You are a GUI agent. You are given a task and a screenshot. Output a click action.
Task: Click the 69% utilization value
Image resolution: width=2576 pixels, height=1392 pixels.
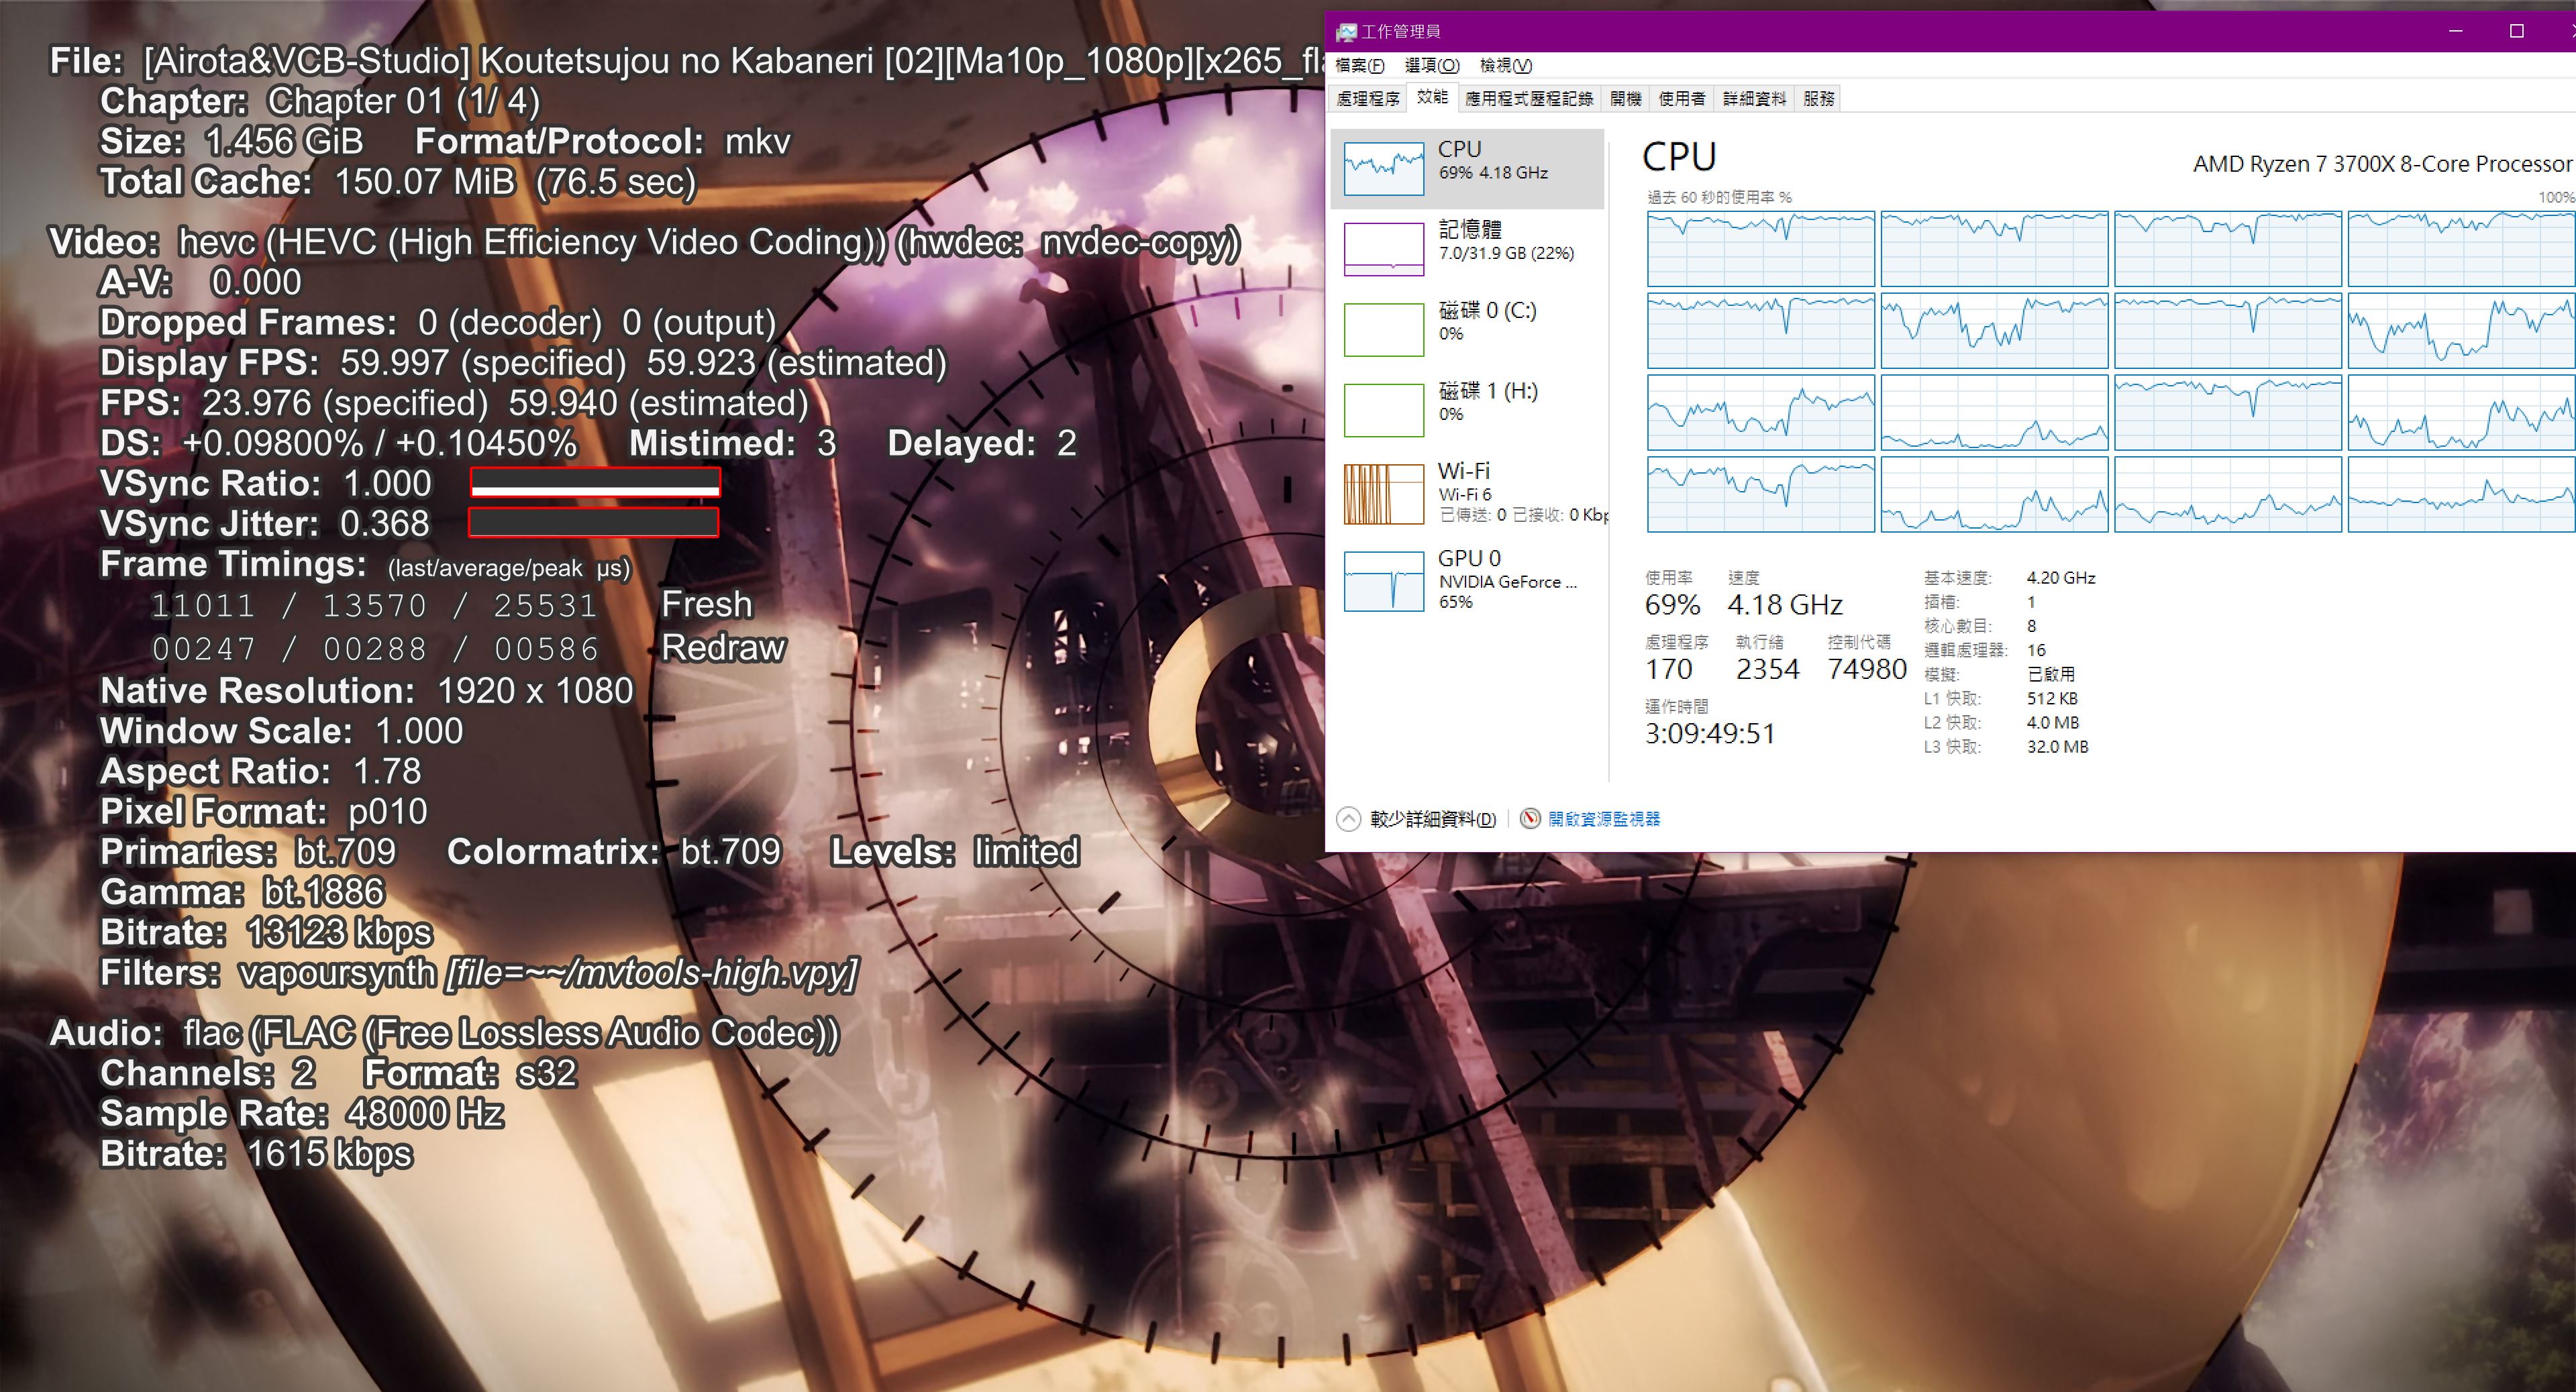point(1672,604)
